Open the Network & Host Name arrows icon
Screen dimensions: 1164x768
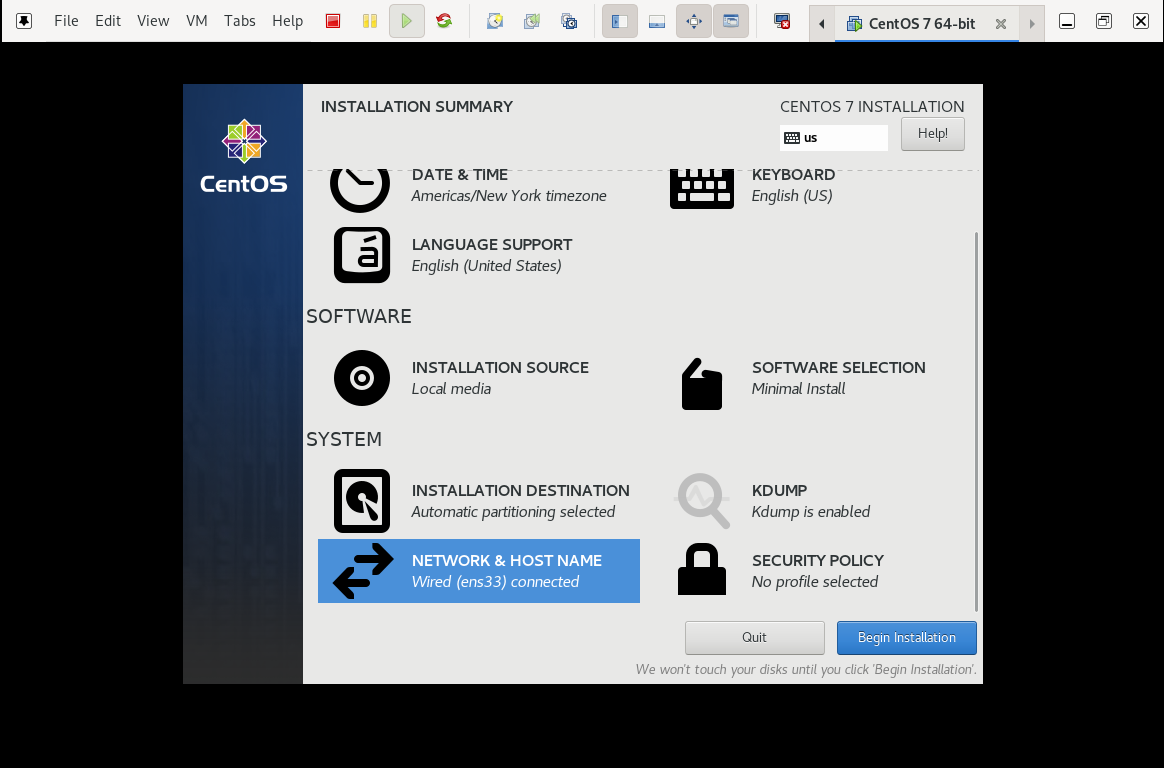pos(362,571)
